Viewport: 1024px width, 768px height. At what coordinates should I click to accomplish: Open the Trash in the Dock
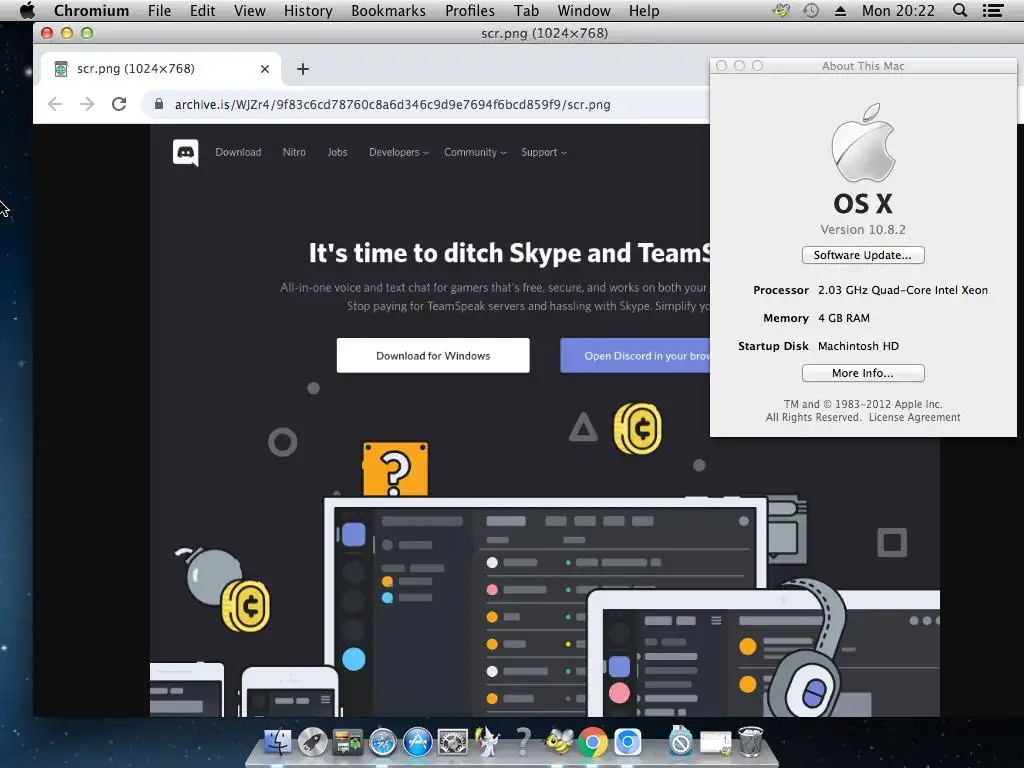(750, 741)
